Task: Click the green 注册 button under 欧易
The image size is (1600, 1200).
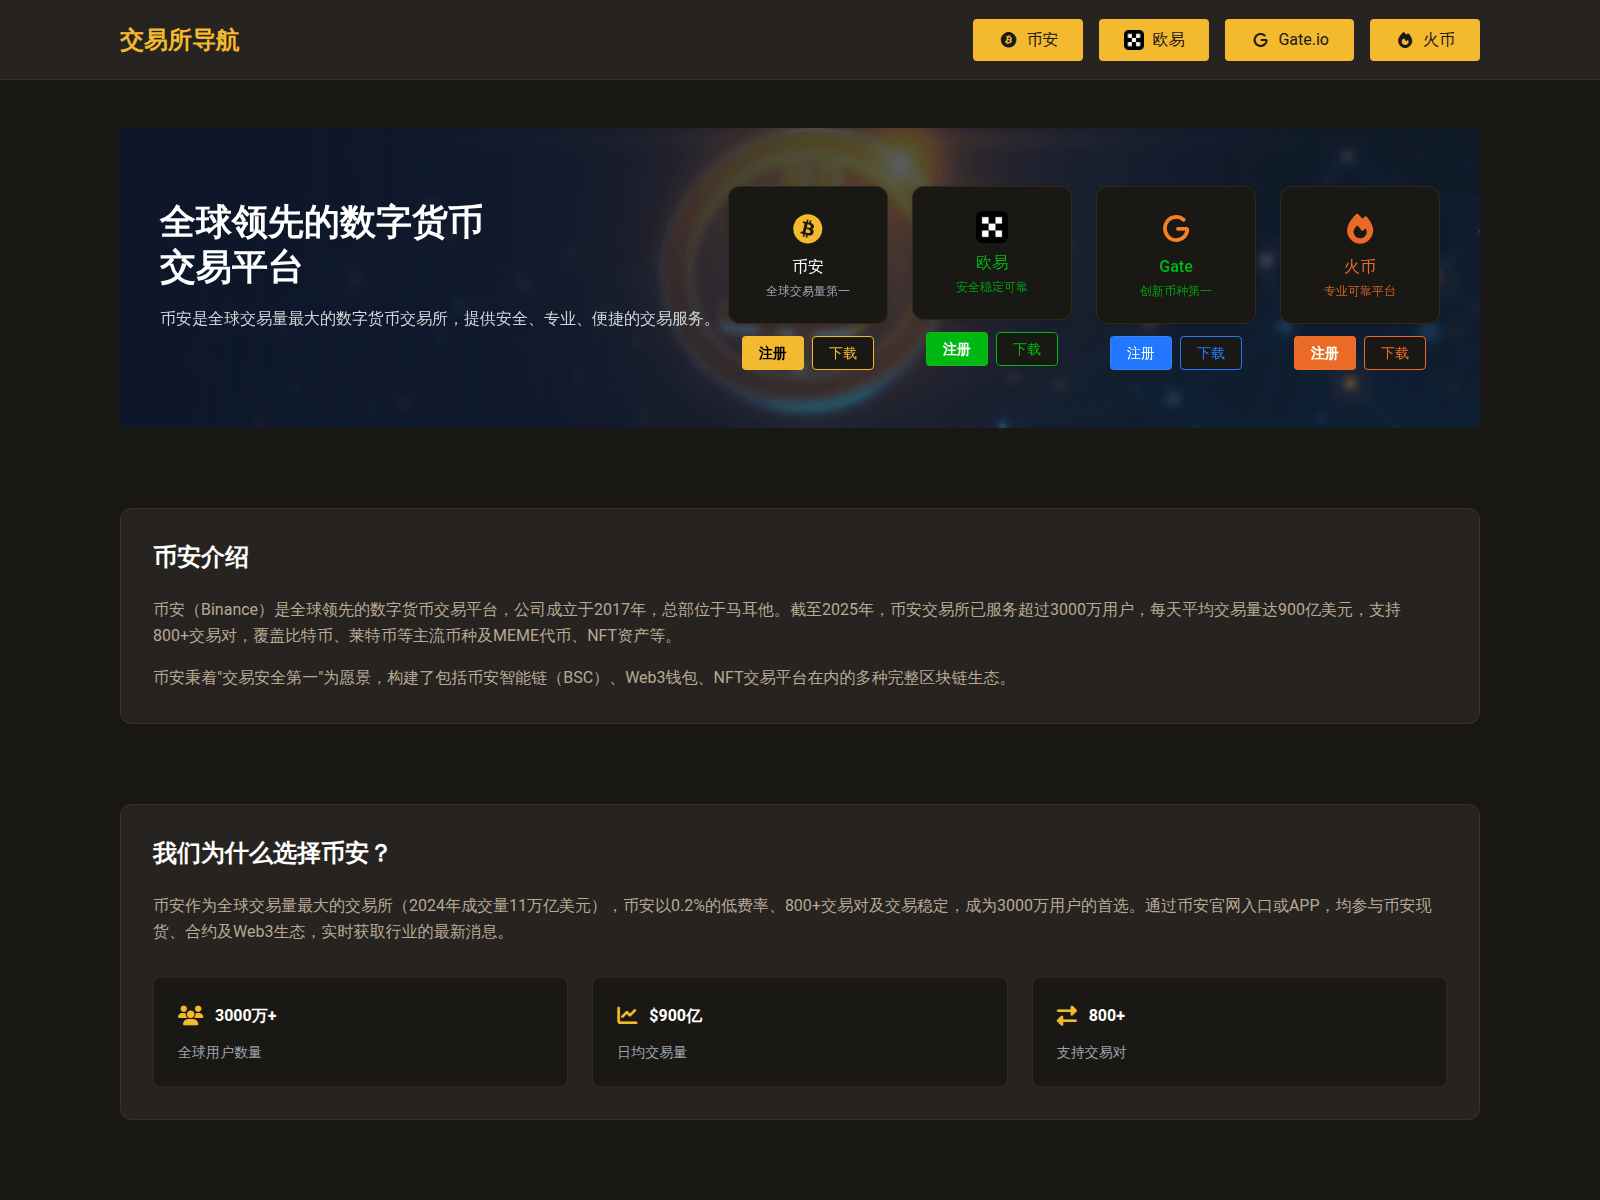Action: 956,349
